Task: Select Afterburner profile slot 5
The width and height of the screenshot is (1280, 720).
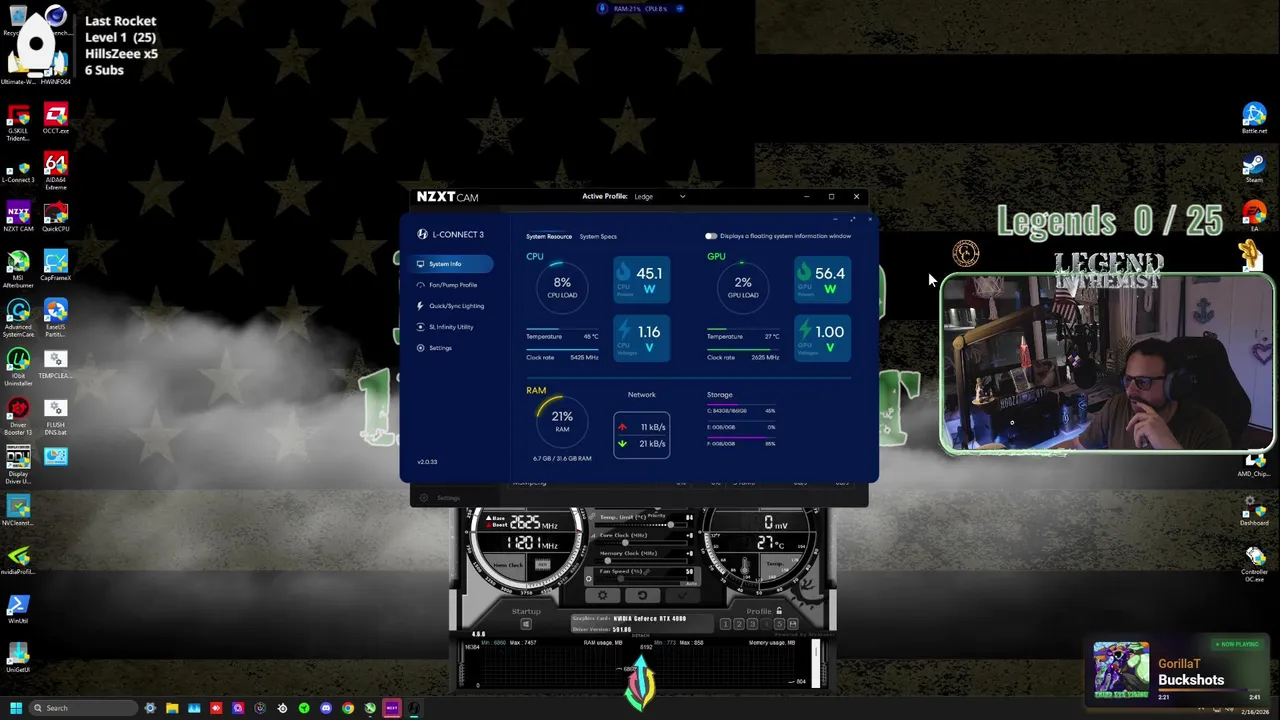Action: tap(779, 624)
